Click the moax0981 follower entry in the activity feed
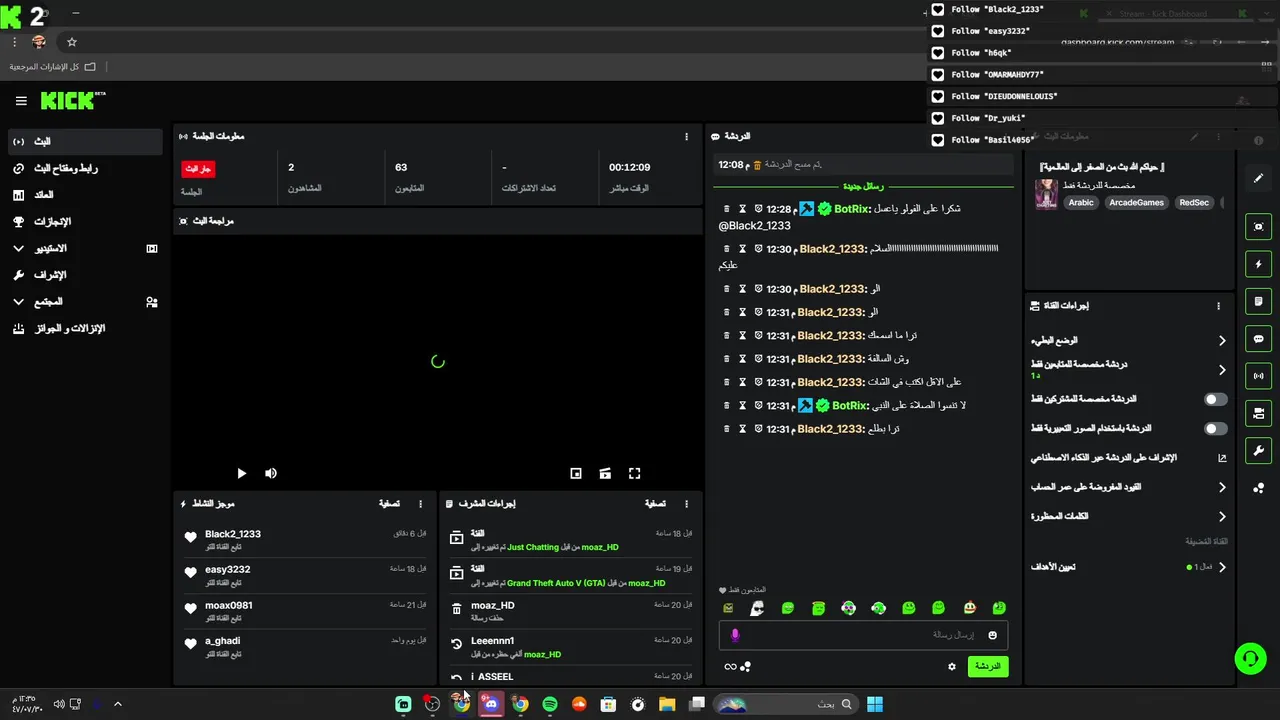 coord(305,611)
